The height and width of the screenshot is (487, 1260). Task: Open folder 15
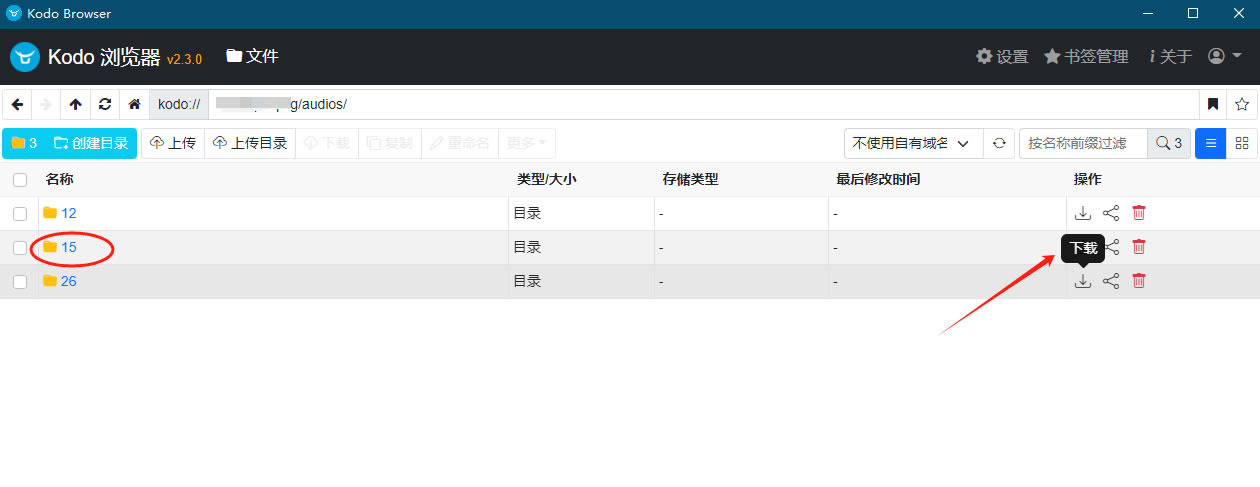(69, 247)
